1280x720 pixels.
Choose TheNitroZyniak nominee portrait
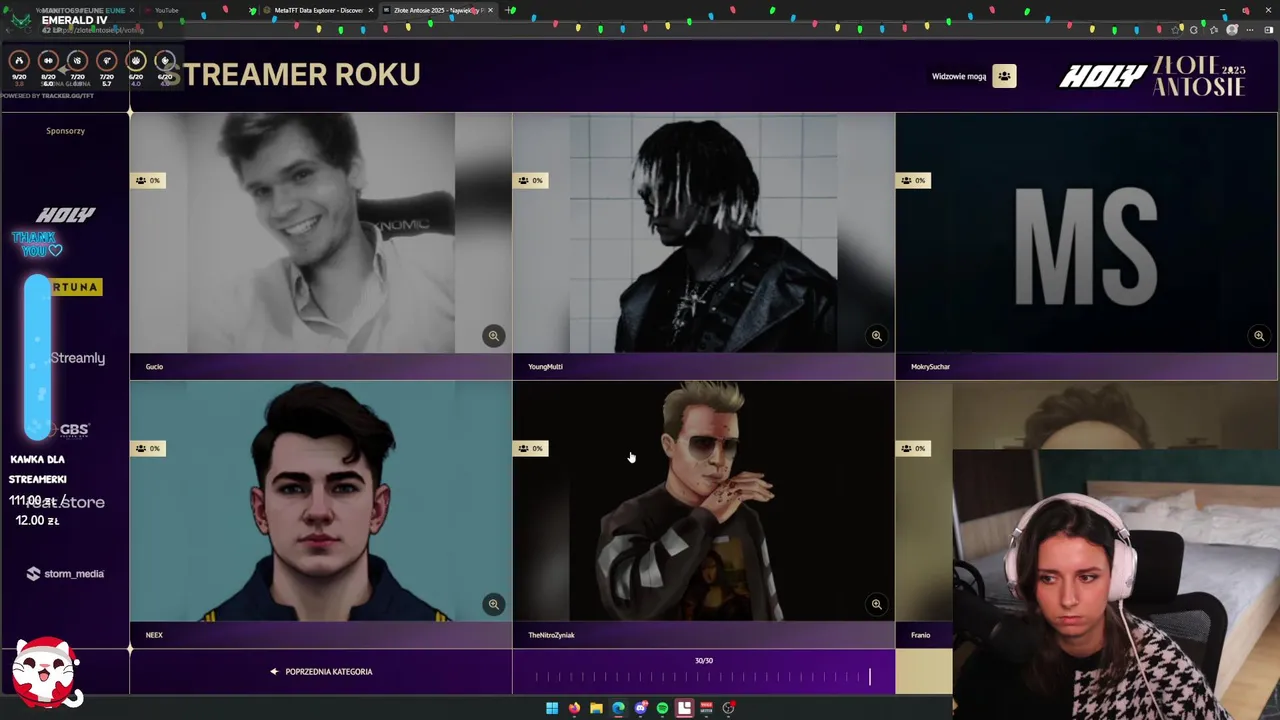[x=703, y=501]
